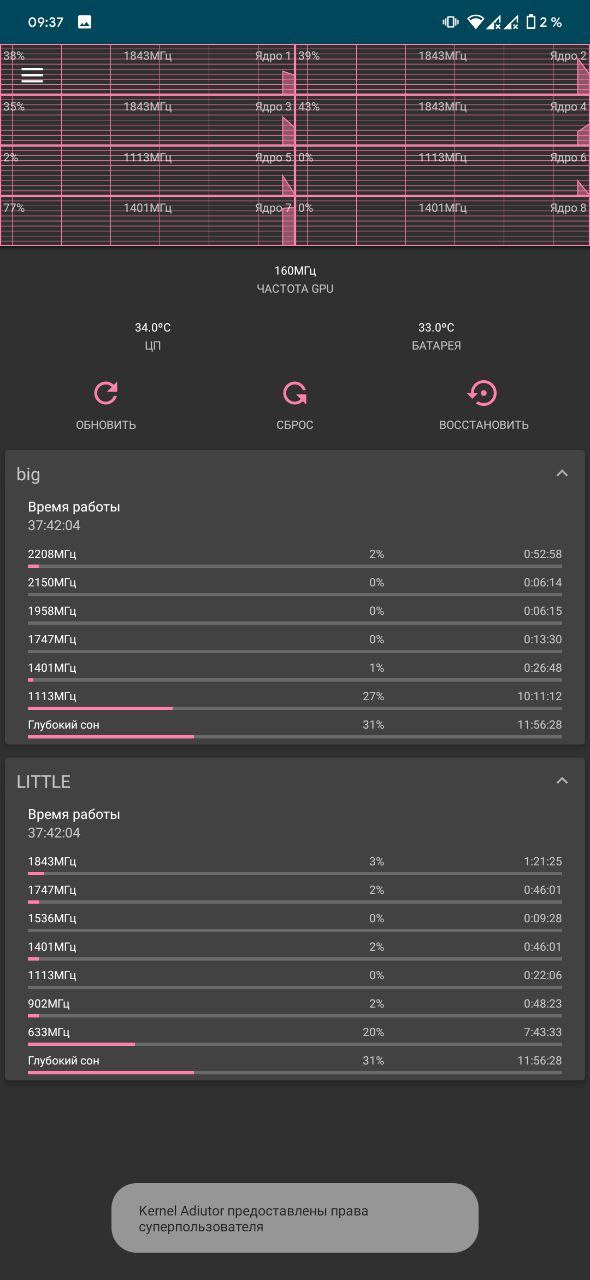Tap the battery icon in status bar

531,22
